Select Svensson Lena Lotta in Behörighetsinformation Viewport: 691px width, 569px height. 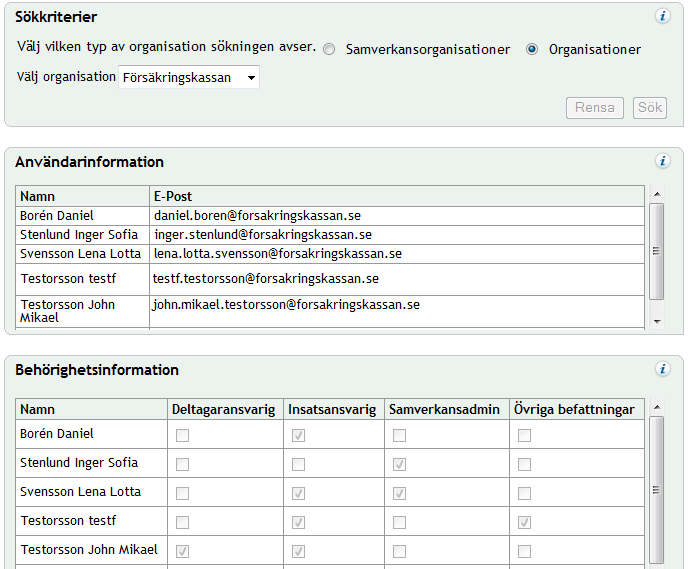330,492
